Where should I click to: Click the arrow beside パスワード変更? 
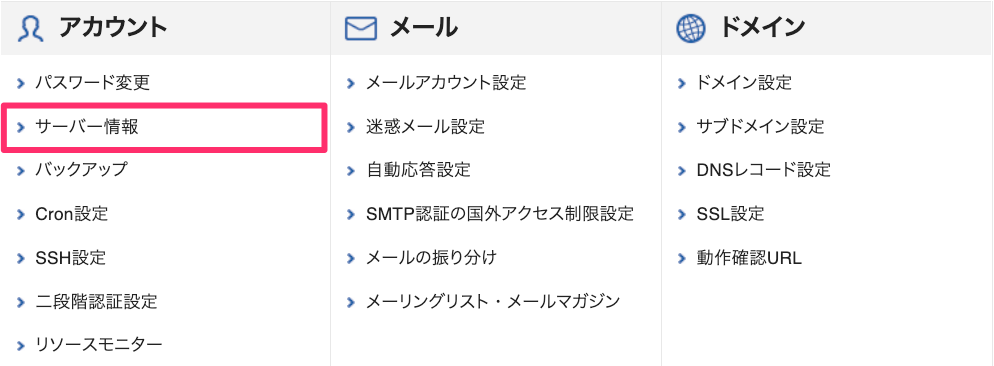click(21, 83)
